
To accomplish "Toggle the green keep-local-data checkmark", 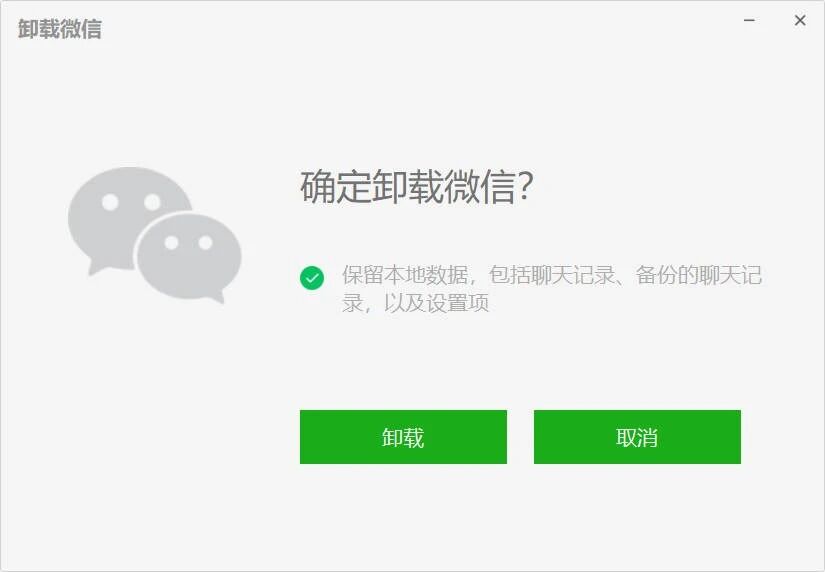I will tap(312, 278).
